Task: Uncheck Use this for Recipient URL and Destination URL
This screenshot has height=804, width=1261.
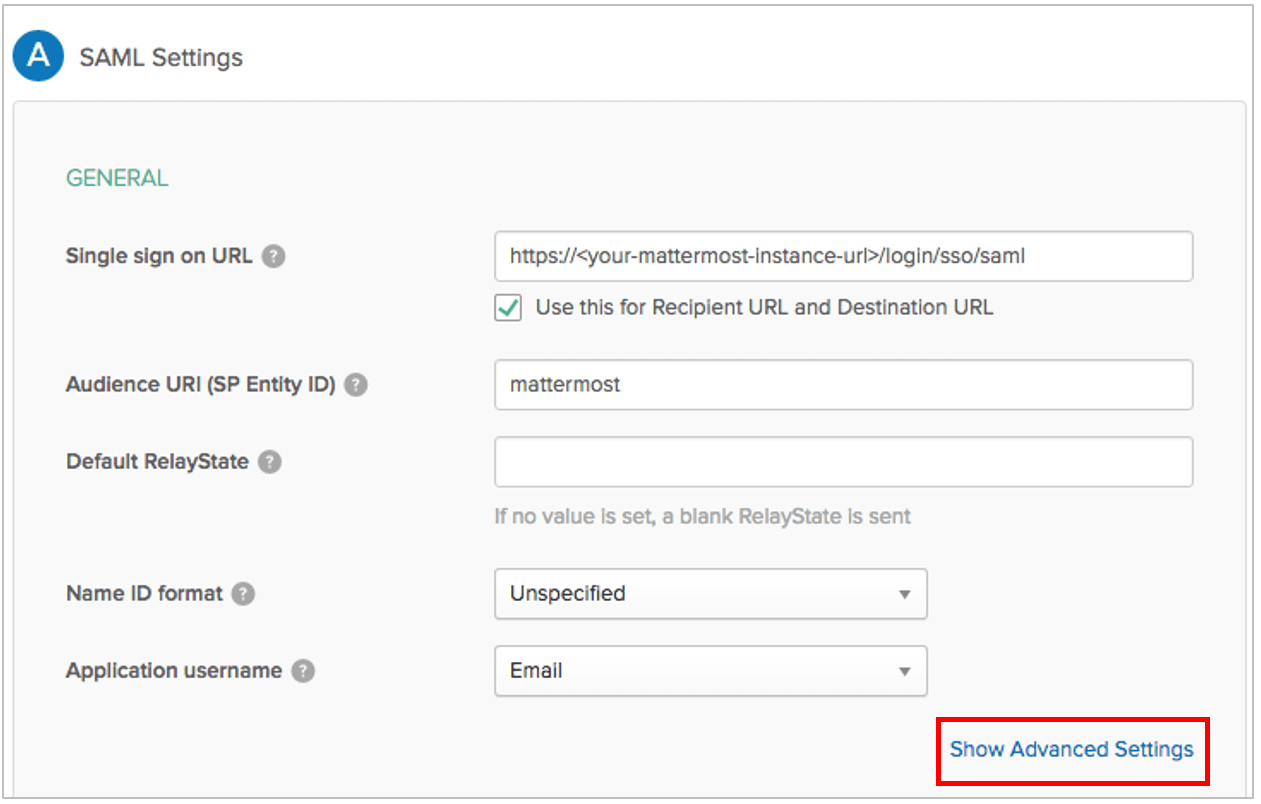Action: click(508, 308)
